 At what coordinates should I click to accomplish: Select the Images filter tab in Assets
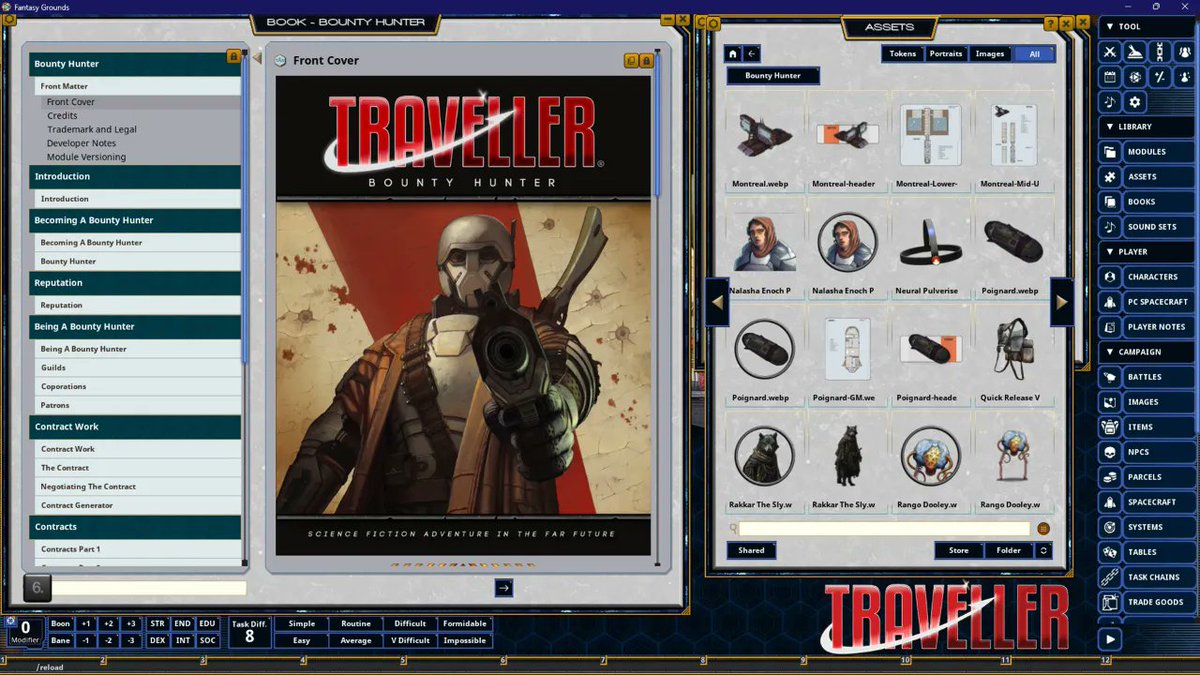(989, 54)
